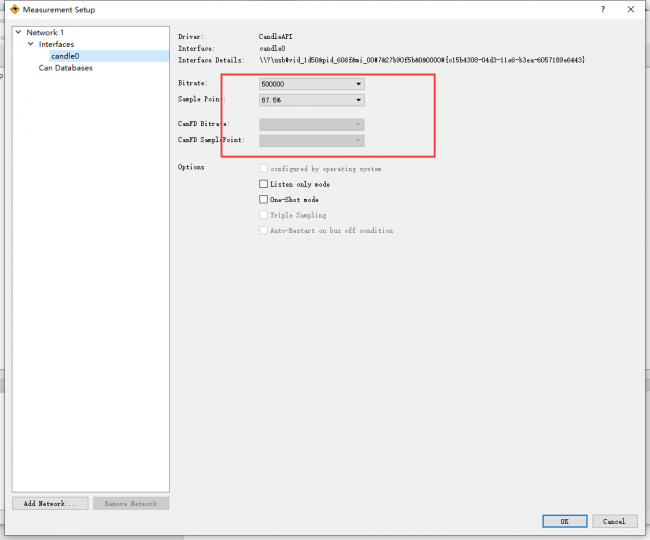Viewport: 650px width, 540px height.
Task: Select Can Databases in the tree
Action: tap(65, 68)
